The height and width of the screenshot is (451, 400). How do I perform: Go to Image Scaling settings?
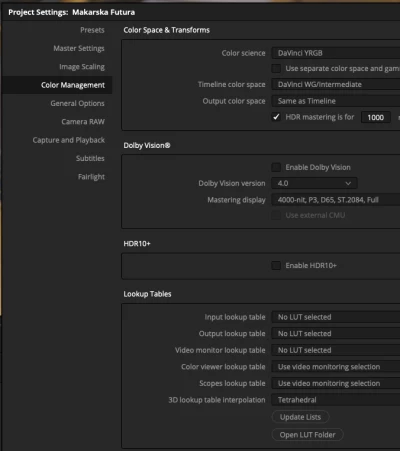pyautogui.click(x=82, y=67)
